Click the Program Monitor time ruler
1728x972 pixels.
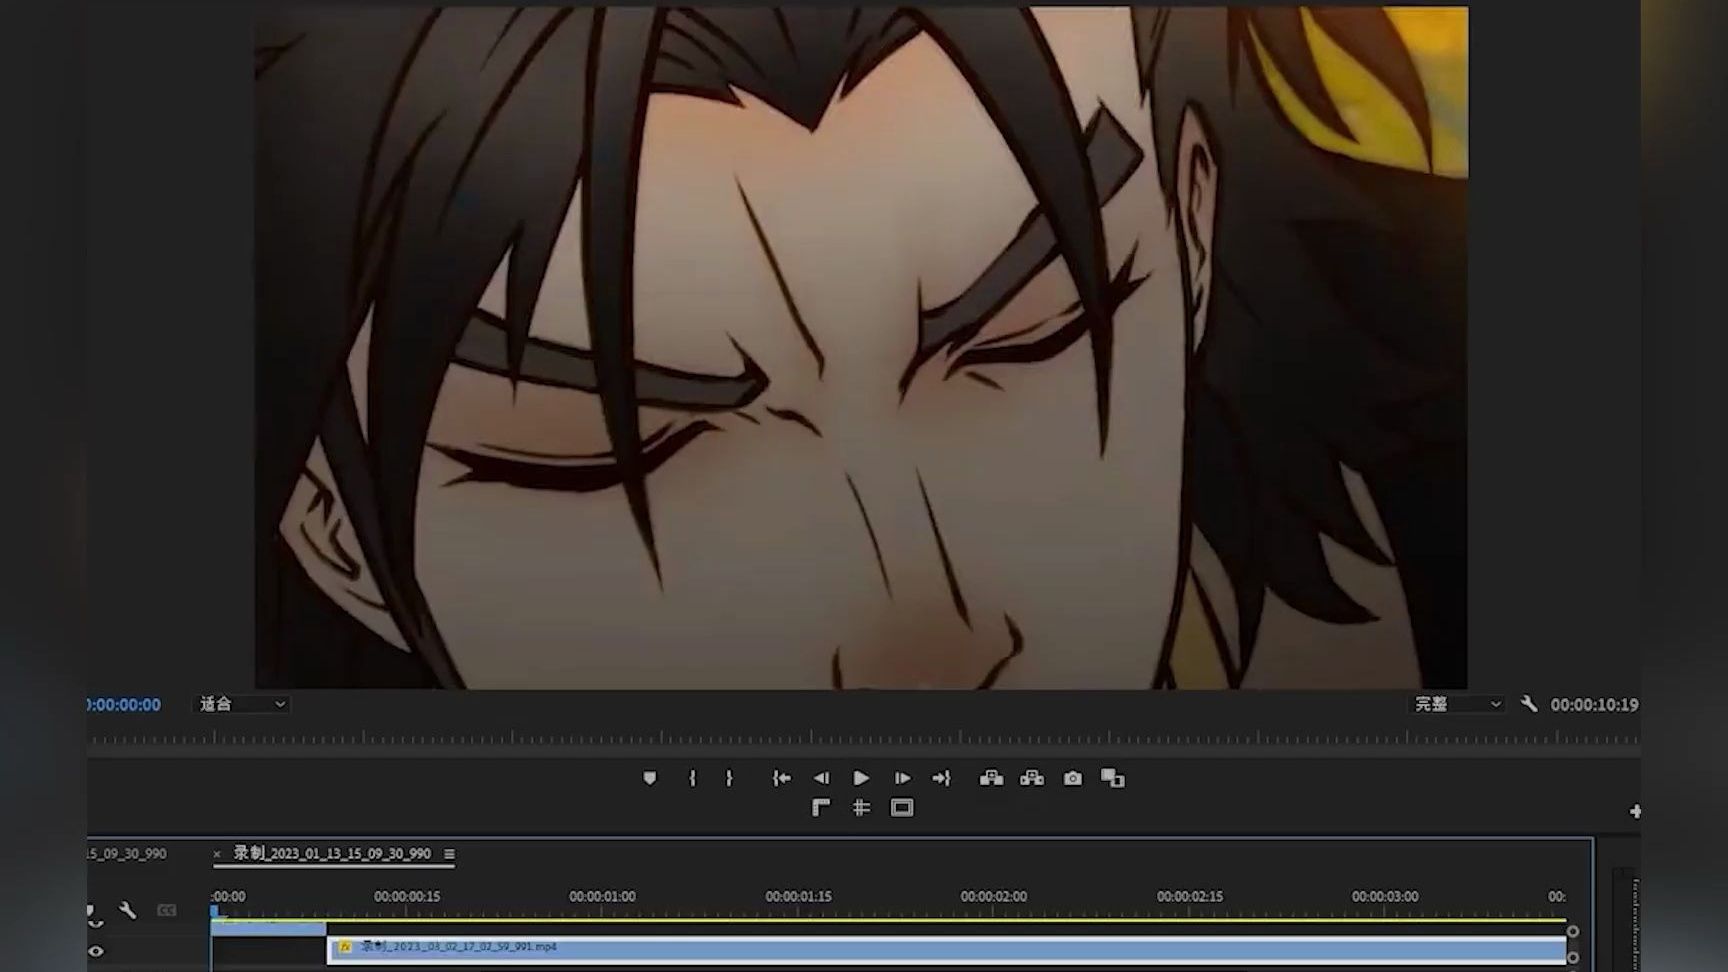pos(863,738)
